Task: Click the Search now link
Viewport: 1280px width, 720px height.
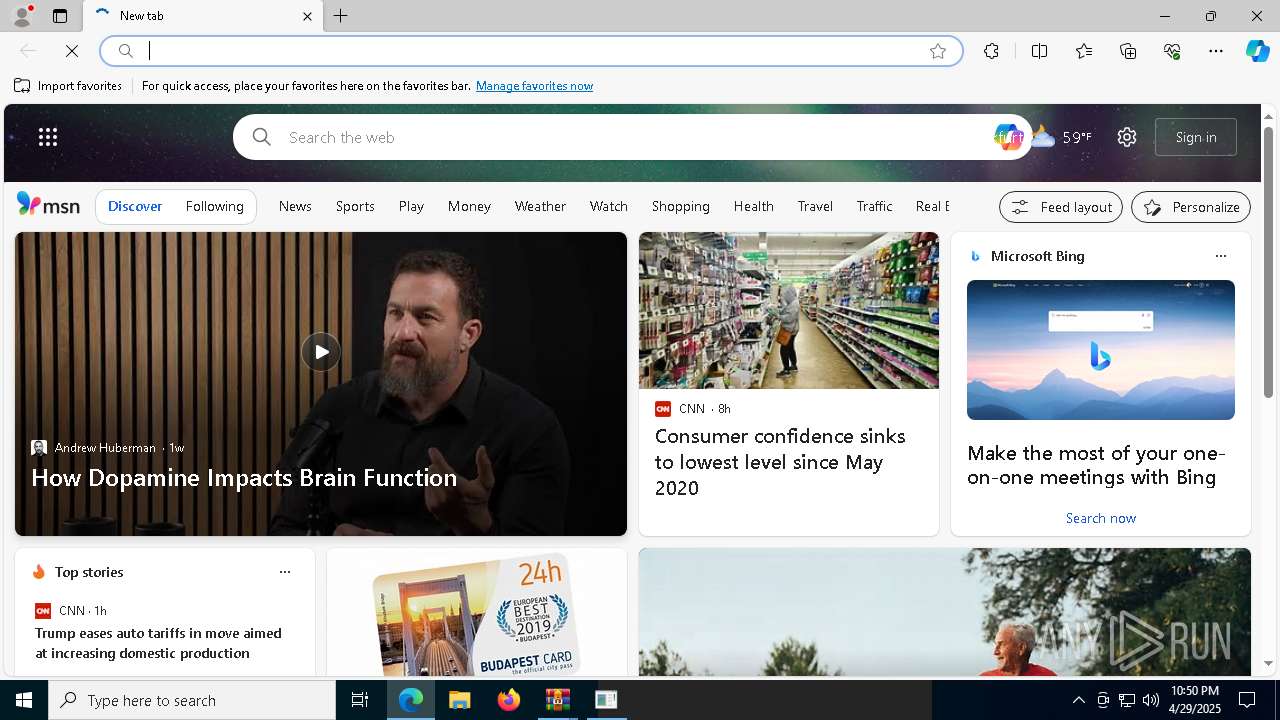Action: 1101,518
